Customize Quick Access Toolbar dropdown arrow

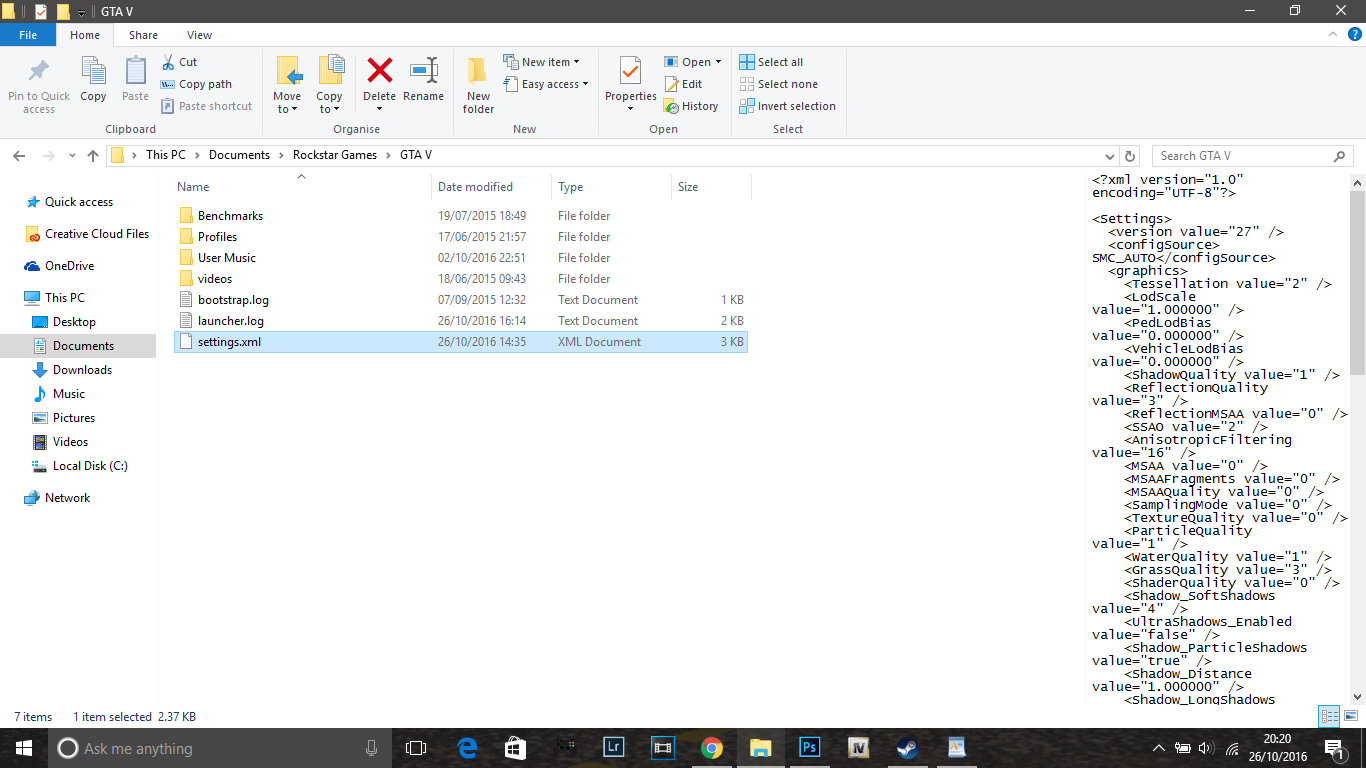[x=81, y=12]
